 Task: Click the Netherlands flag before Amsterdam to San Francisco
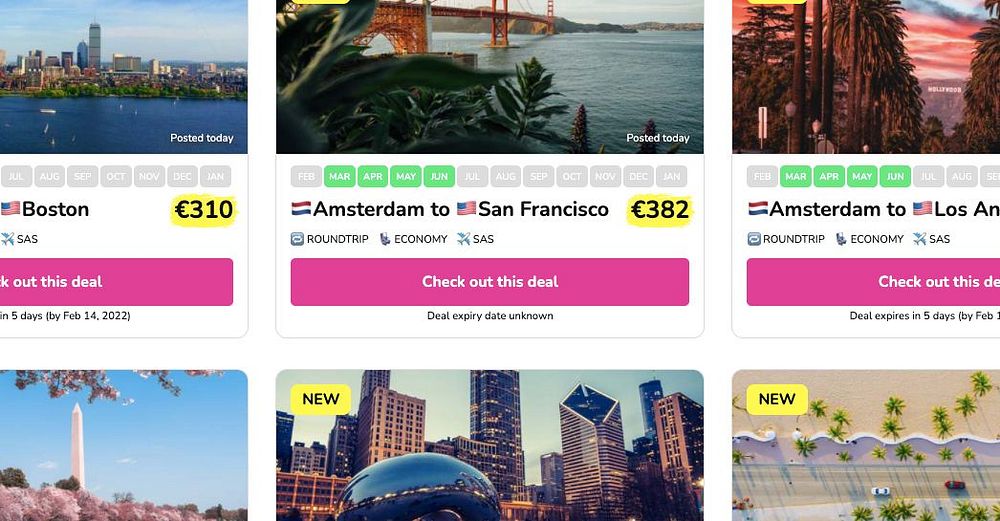click(301, 209)
